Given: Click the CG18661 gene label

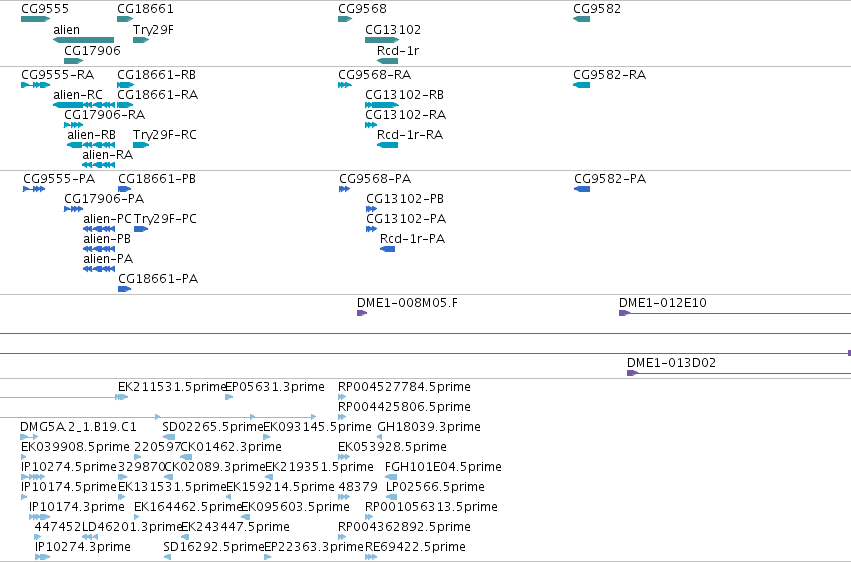Looking at the screenshot, I should pos(145,9).
